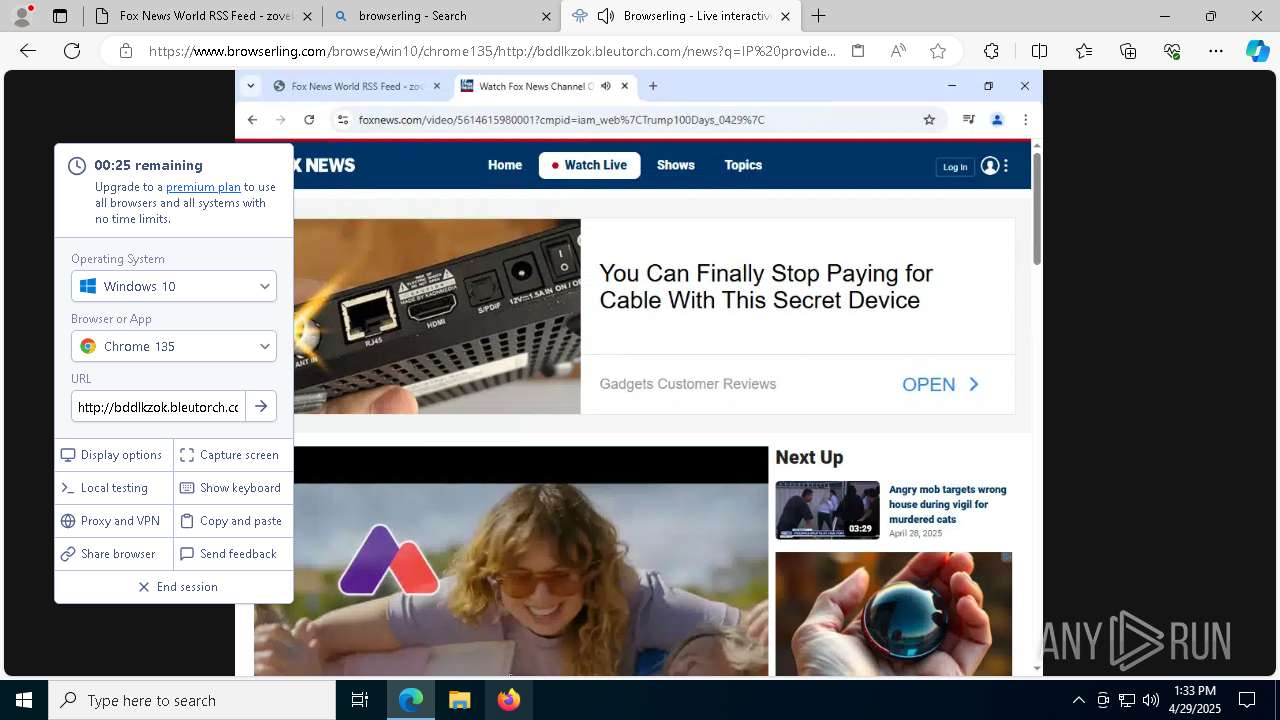Open Copy and paste
The height and width of the screenshot is (720, 1280).
point(233,521)
